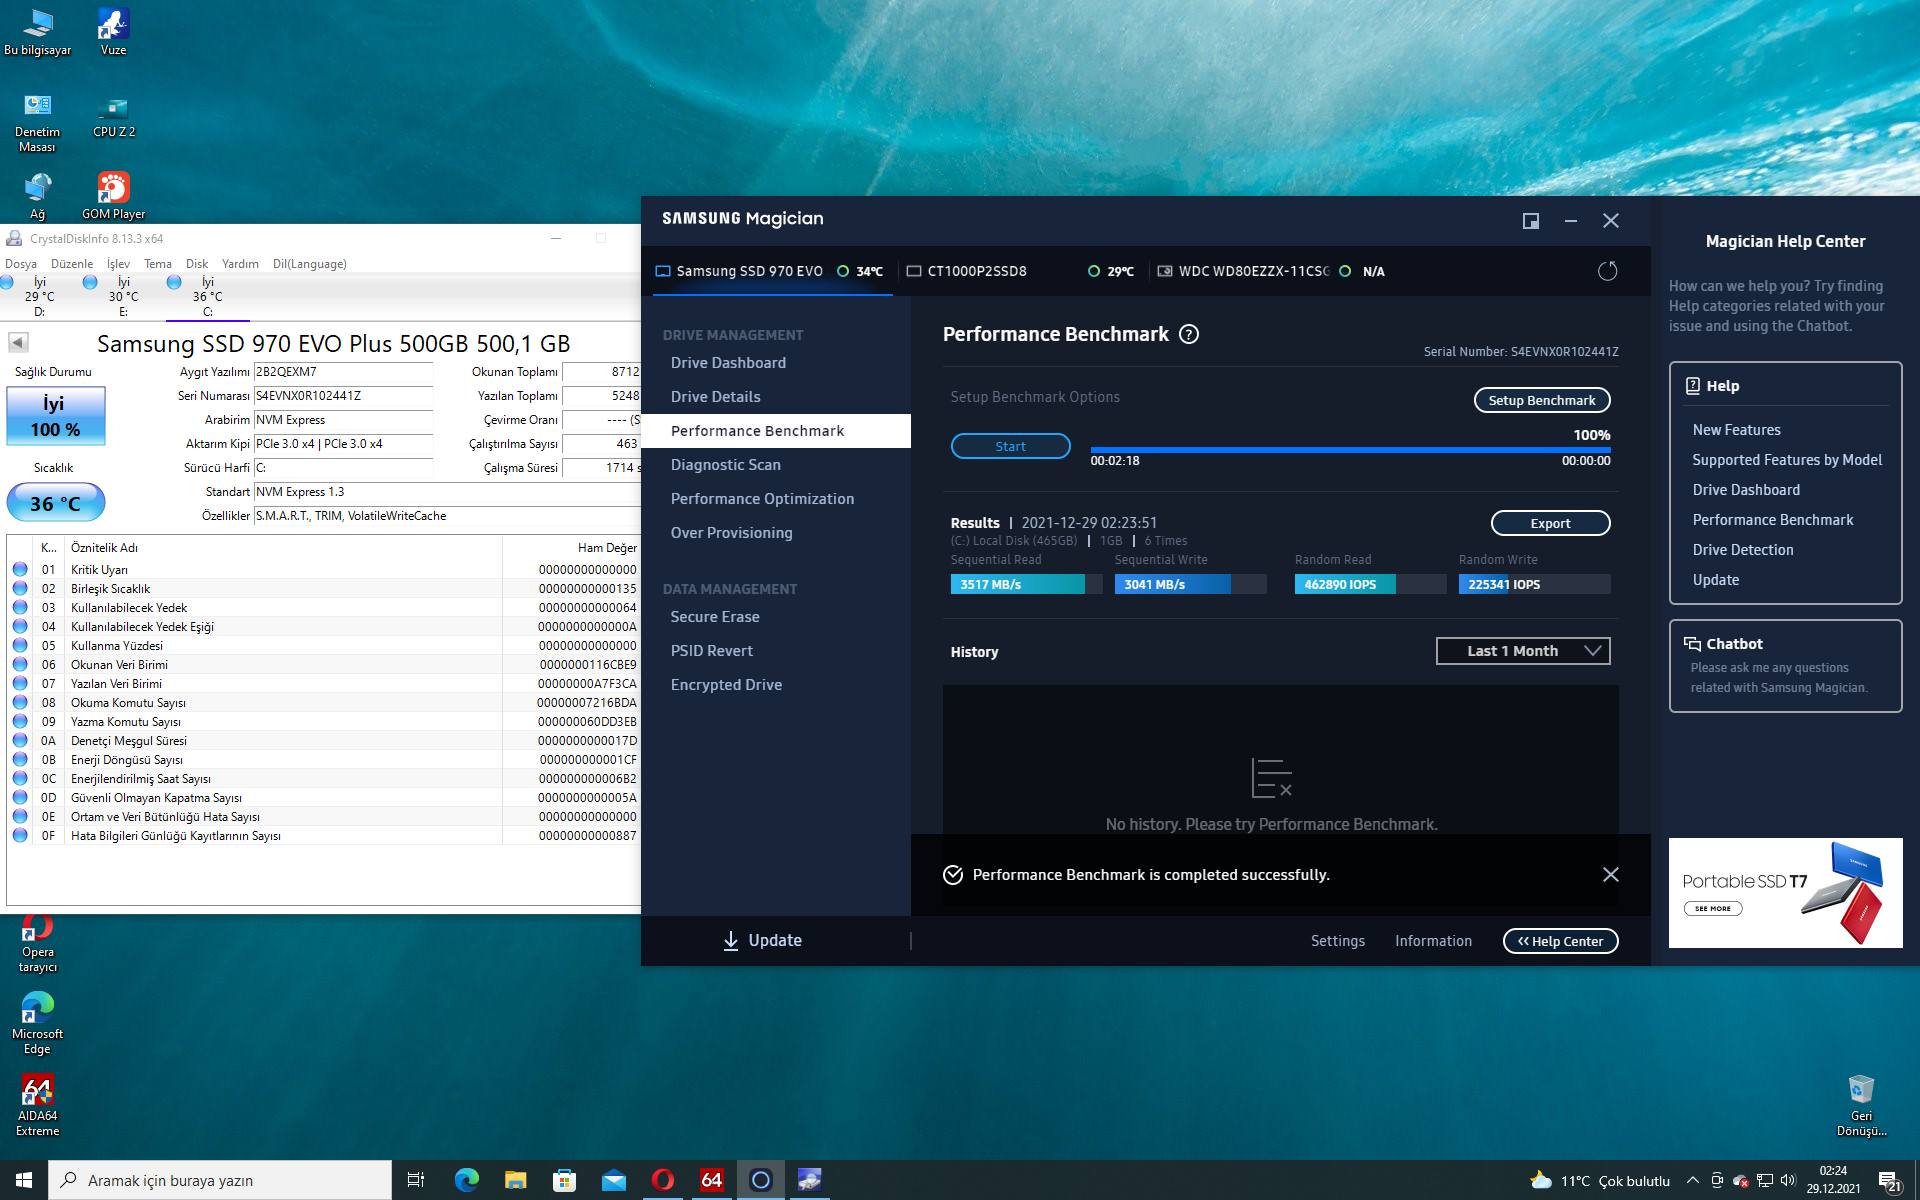This screenshot has height=1200, width=1920.
Task: Open GOM Player desktop icon
Action: [x=113, y=196]
